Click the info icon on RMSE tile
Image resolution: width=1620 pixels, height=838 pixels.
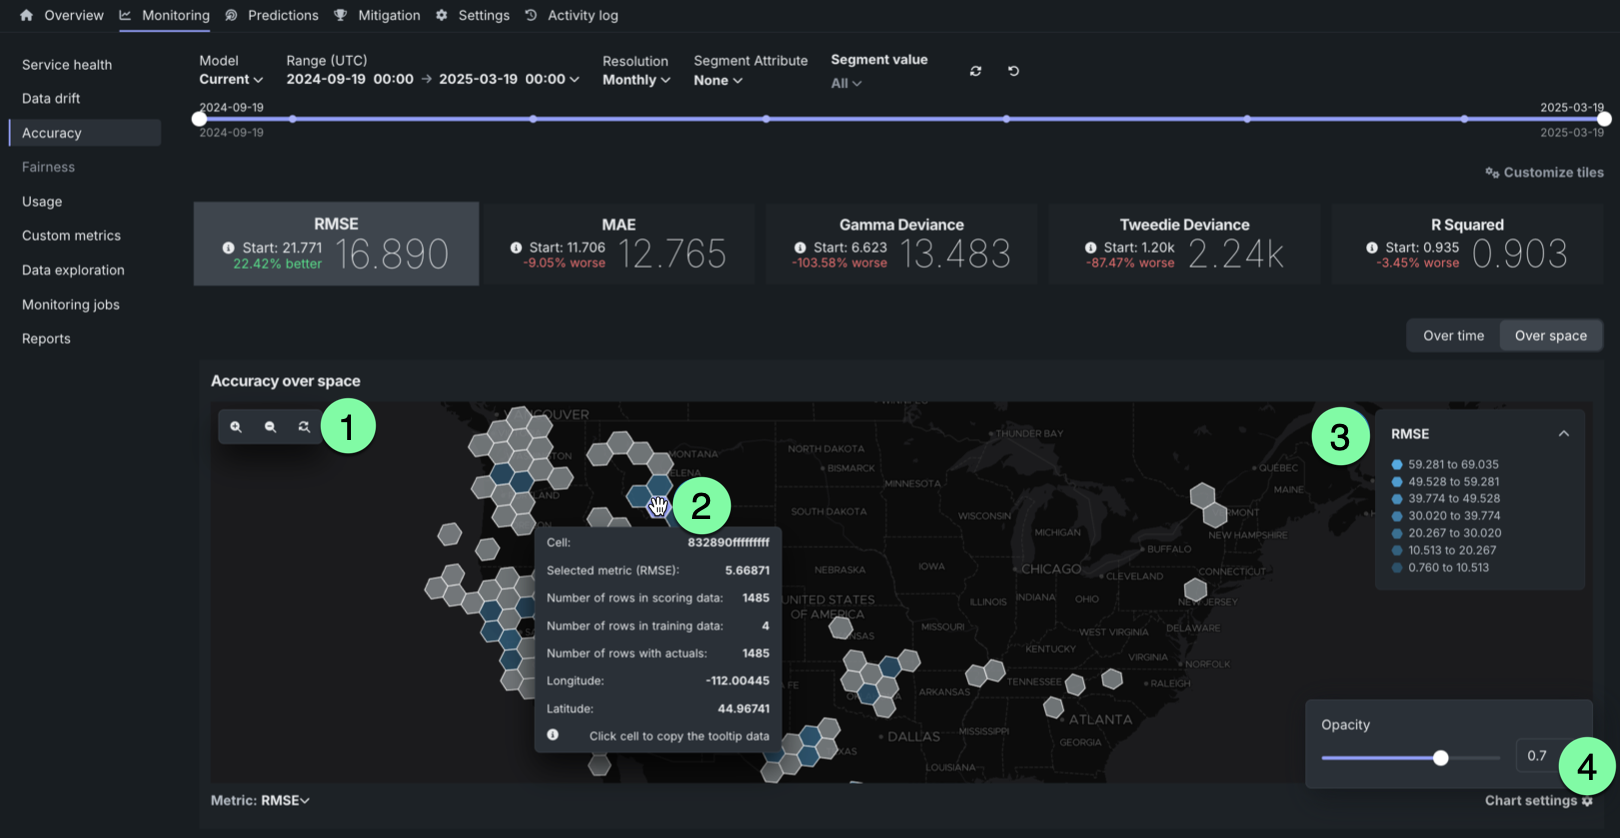228,248
